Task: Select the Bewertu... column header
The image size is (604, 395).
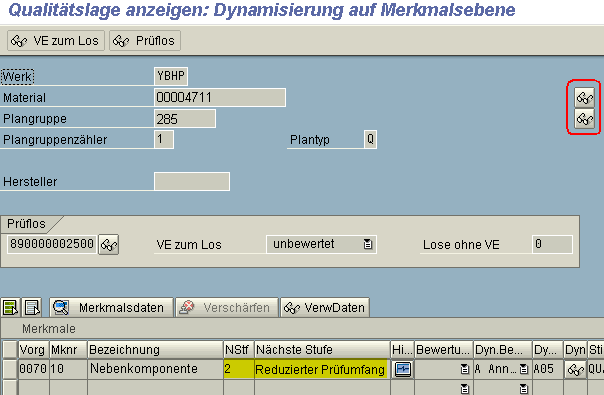Action: [x=444, y=350]
